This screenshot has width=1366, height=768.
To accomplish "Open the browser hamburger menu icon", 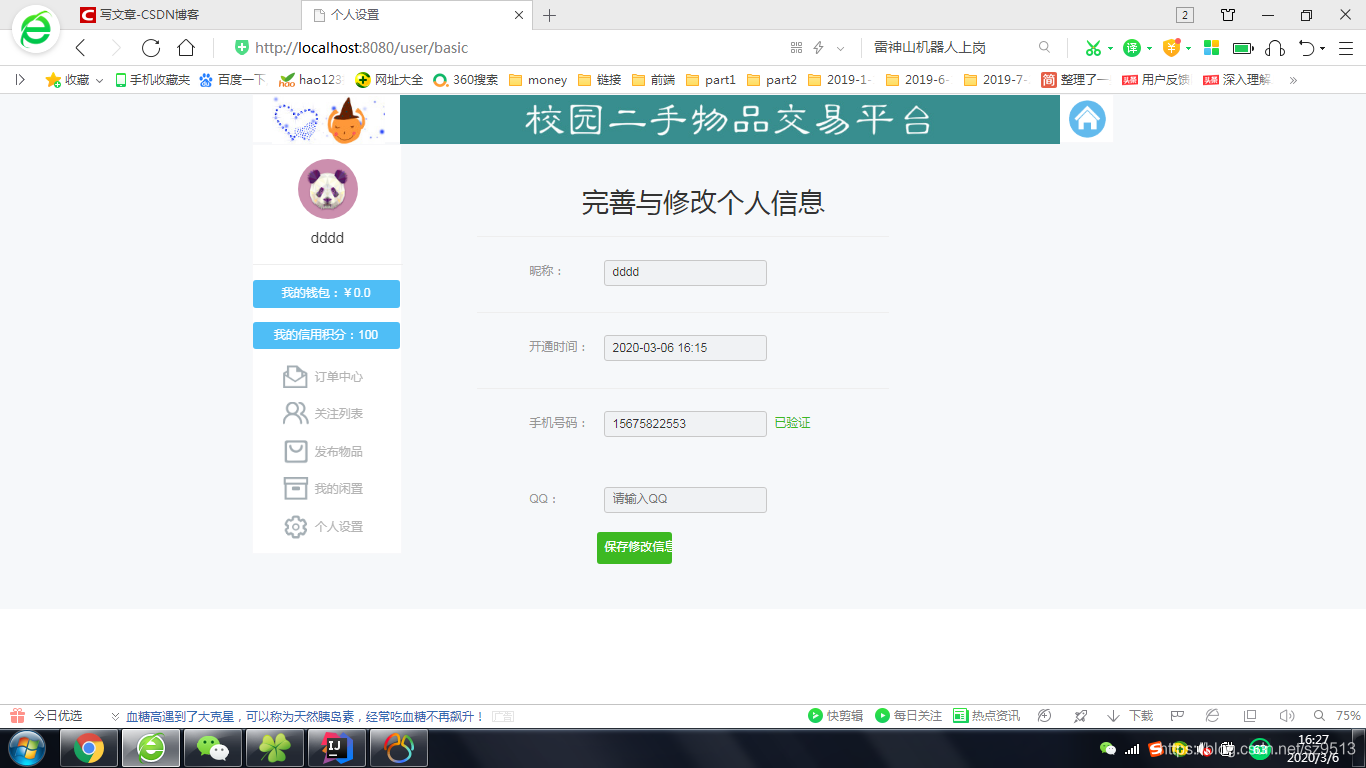I will [x=1345, y=47].
